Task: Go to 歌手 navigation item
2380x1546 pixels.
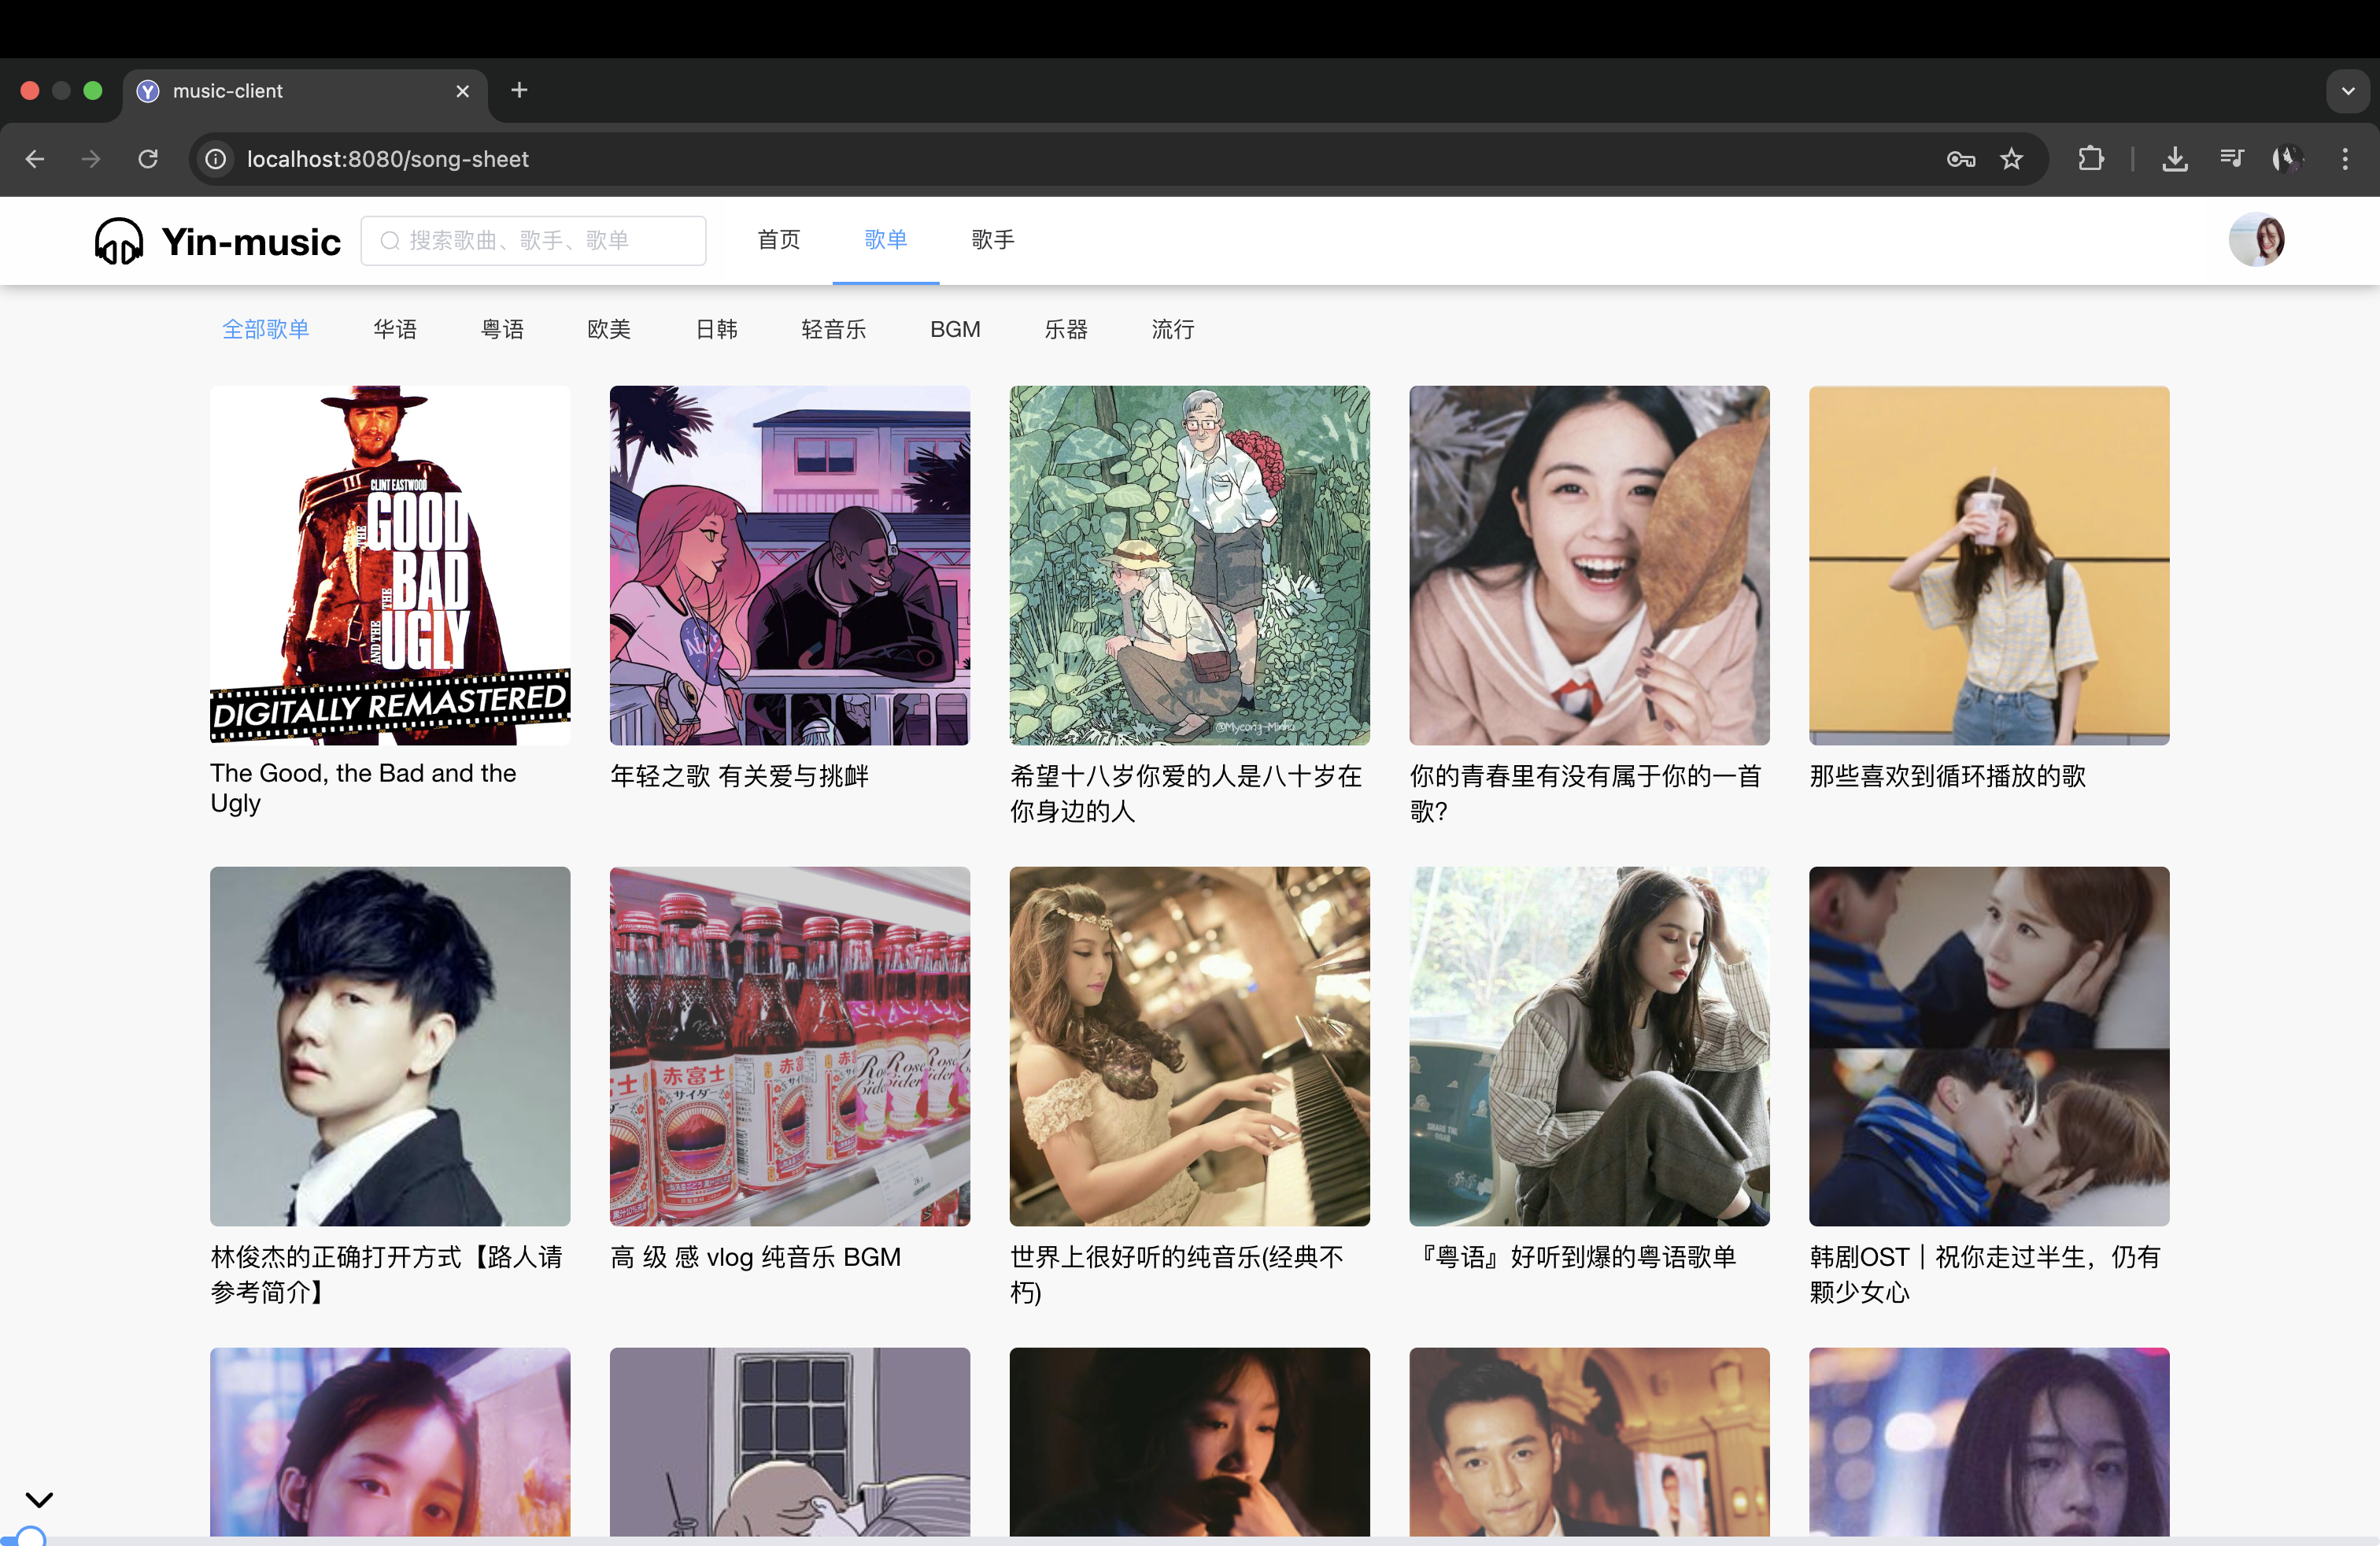Action: (x=993, y=240)
